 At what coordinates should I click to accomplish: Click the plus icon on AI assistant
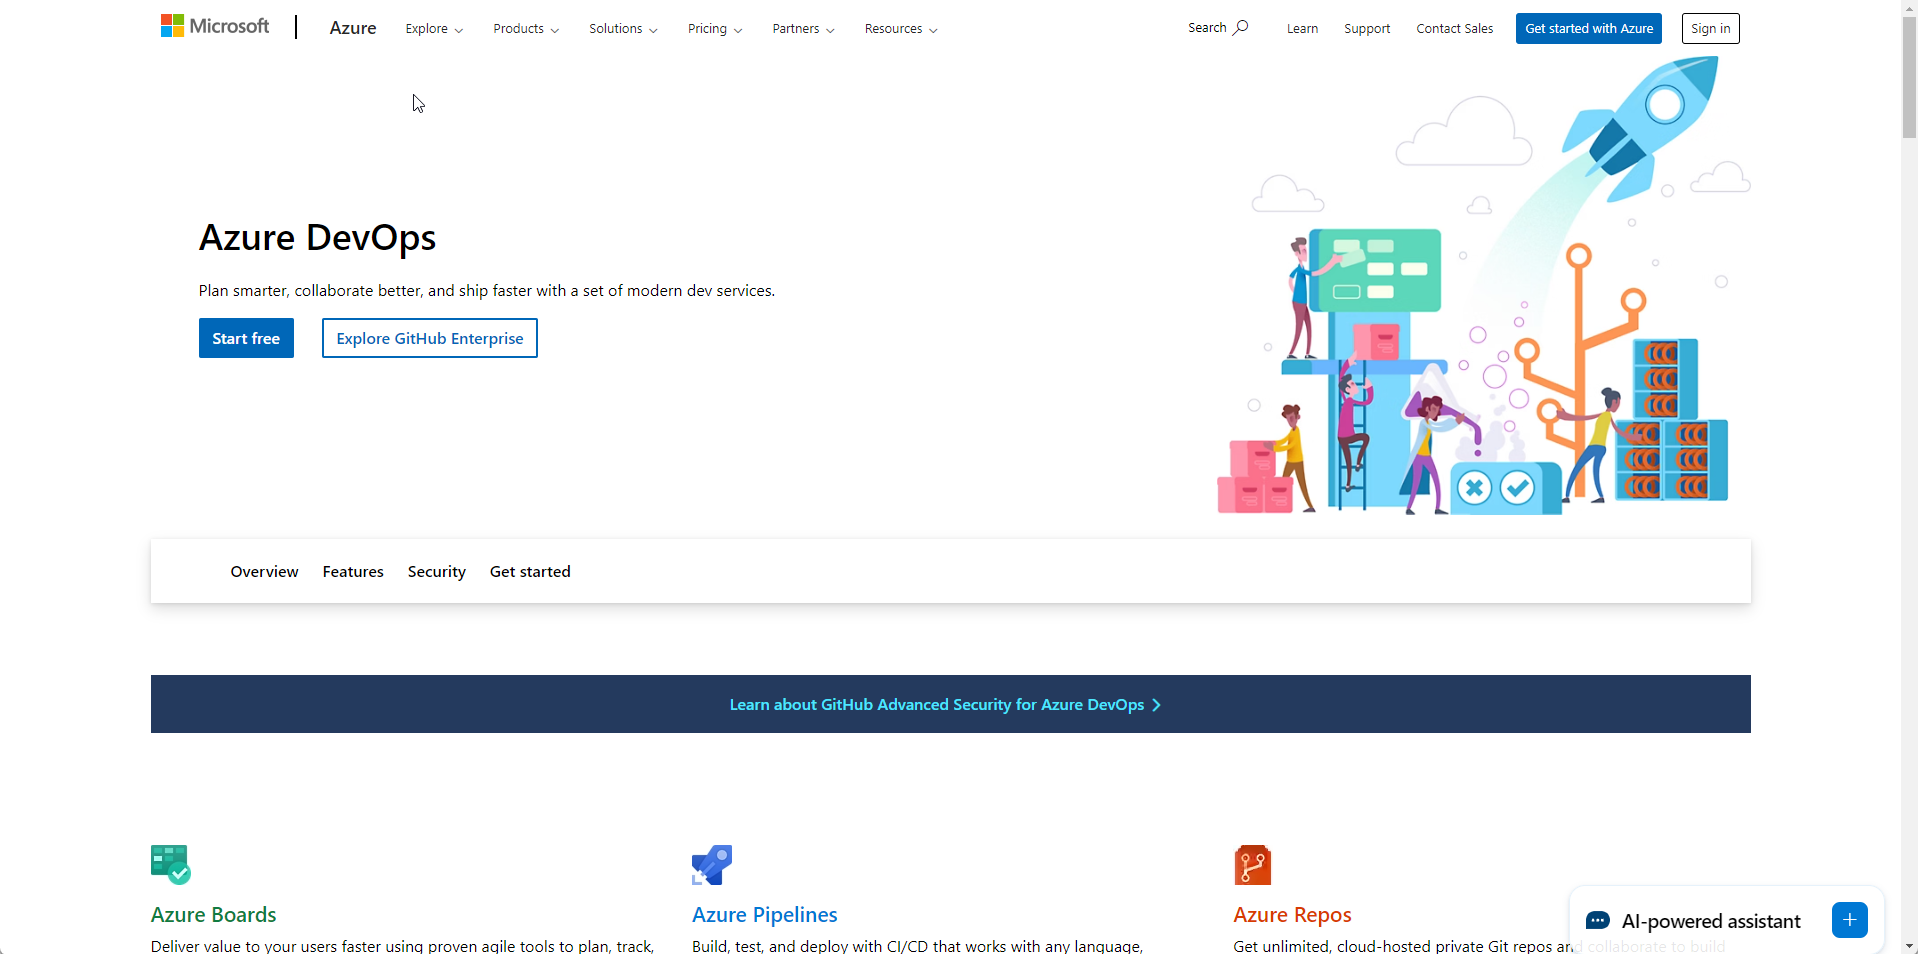pos(1850,919)
